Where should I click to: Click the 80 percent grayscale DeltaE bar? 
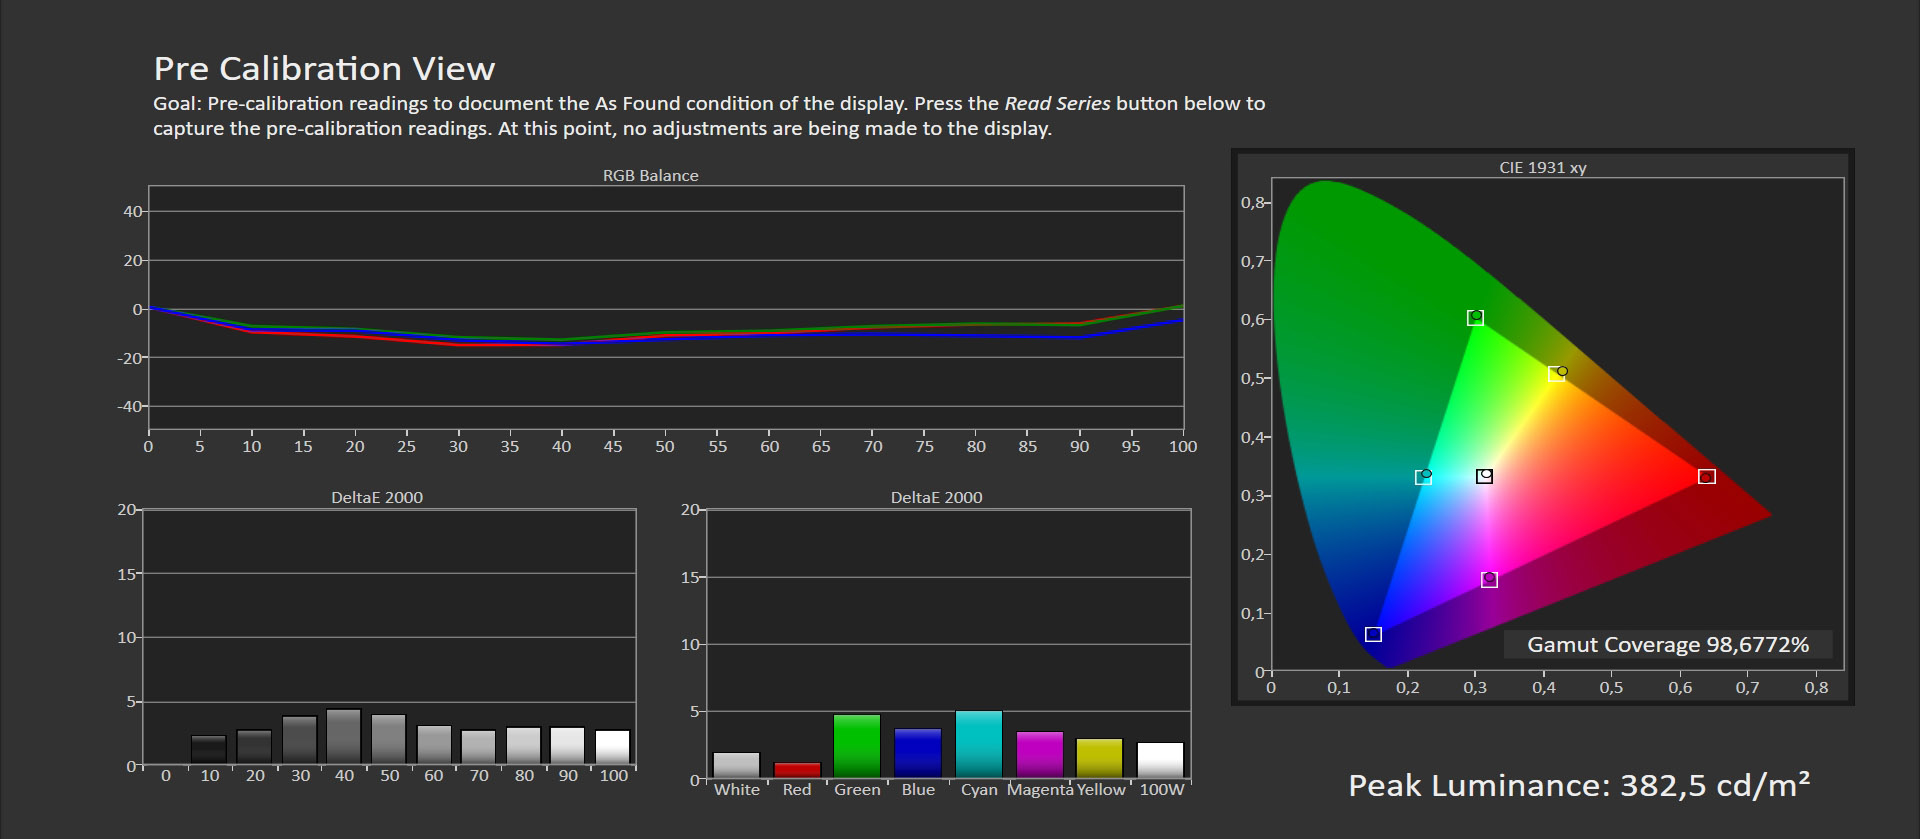pos(523,746)
